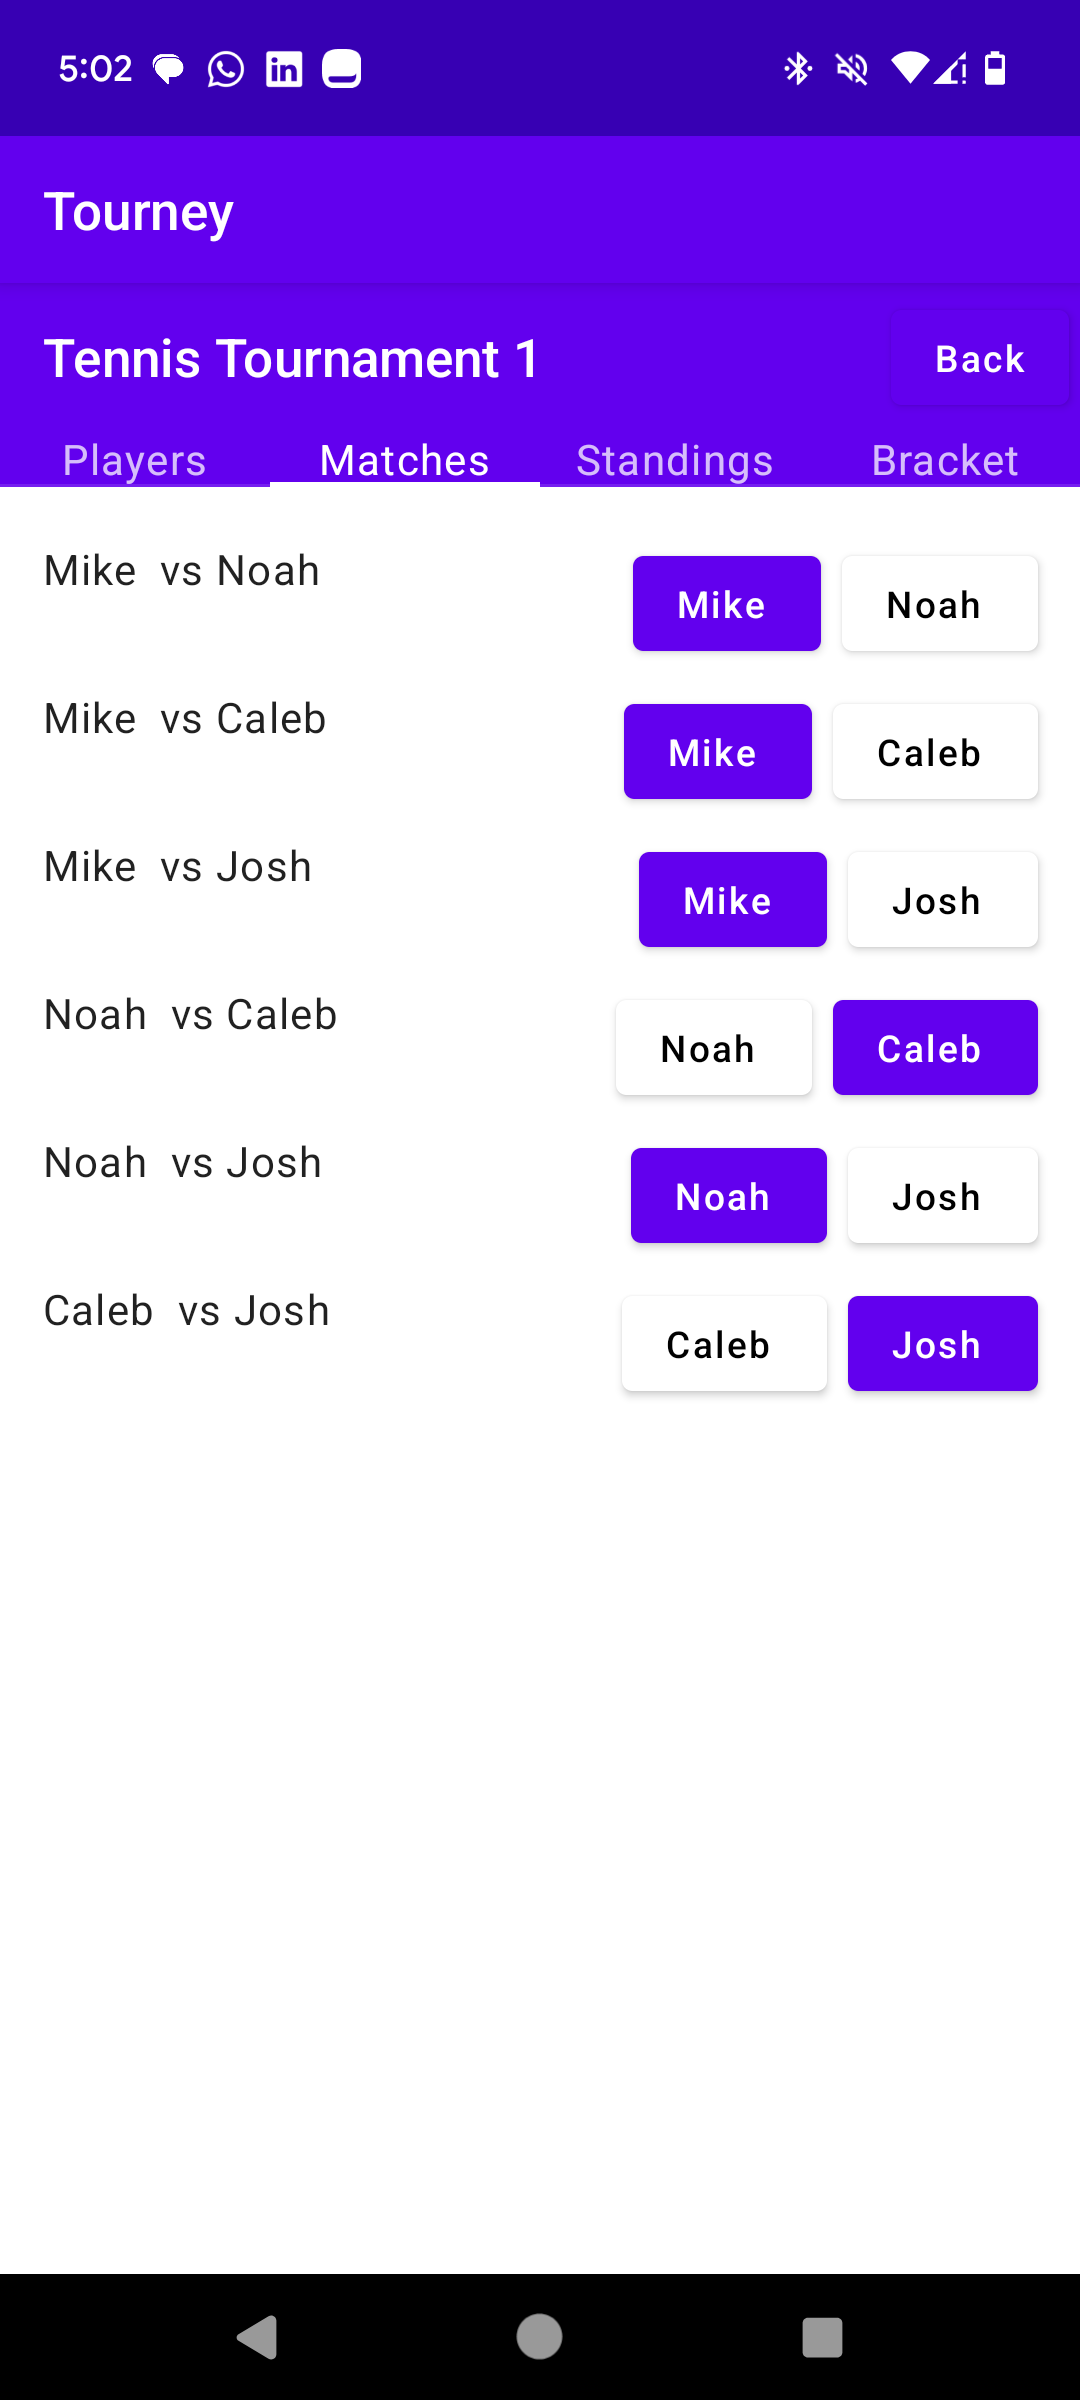Tap the WhatsApp notification icon
The height and width of the screenshot is (2400, 1080).
click(x=226, y=69)
